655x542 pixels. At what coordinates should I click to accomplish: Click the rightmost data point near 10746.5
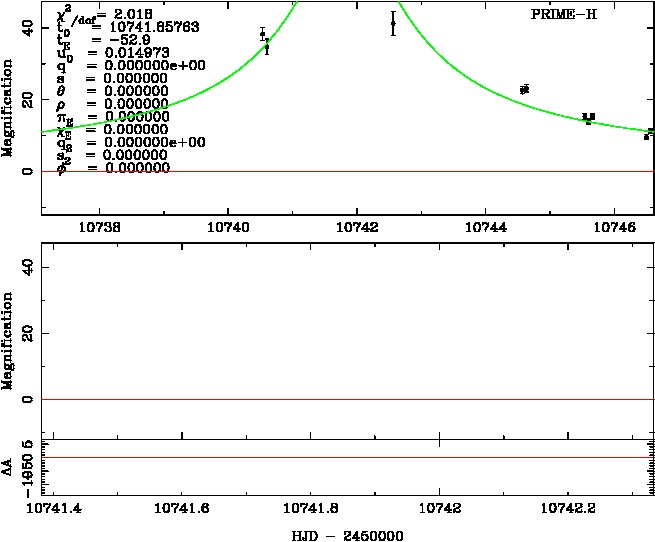pos(648,134)
